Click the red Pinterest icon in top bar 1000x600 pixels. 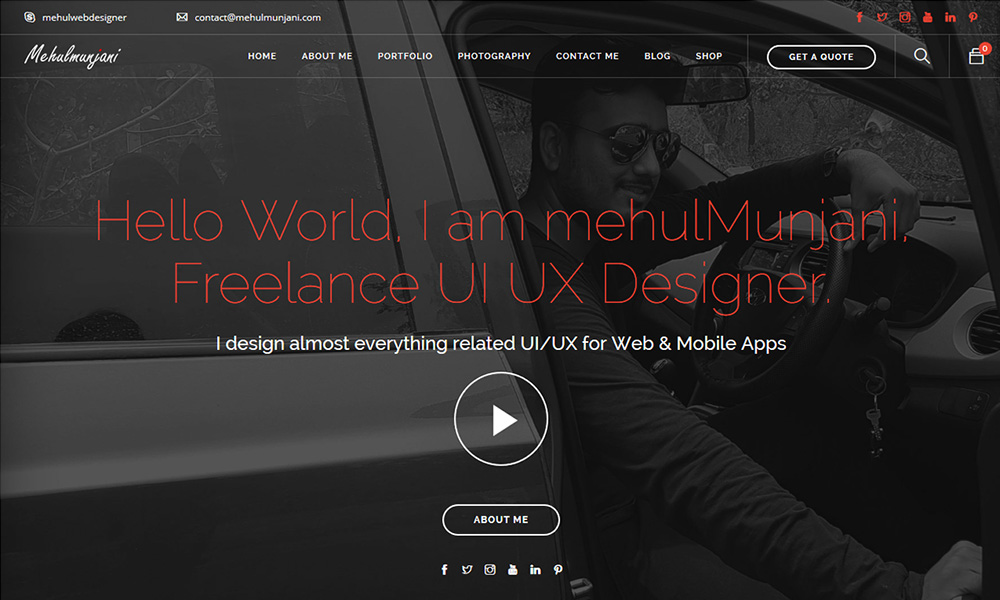coord(973,17)
